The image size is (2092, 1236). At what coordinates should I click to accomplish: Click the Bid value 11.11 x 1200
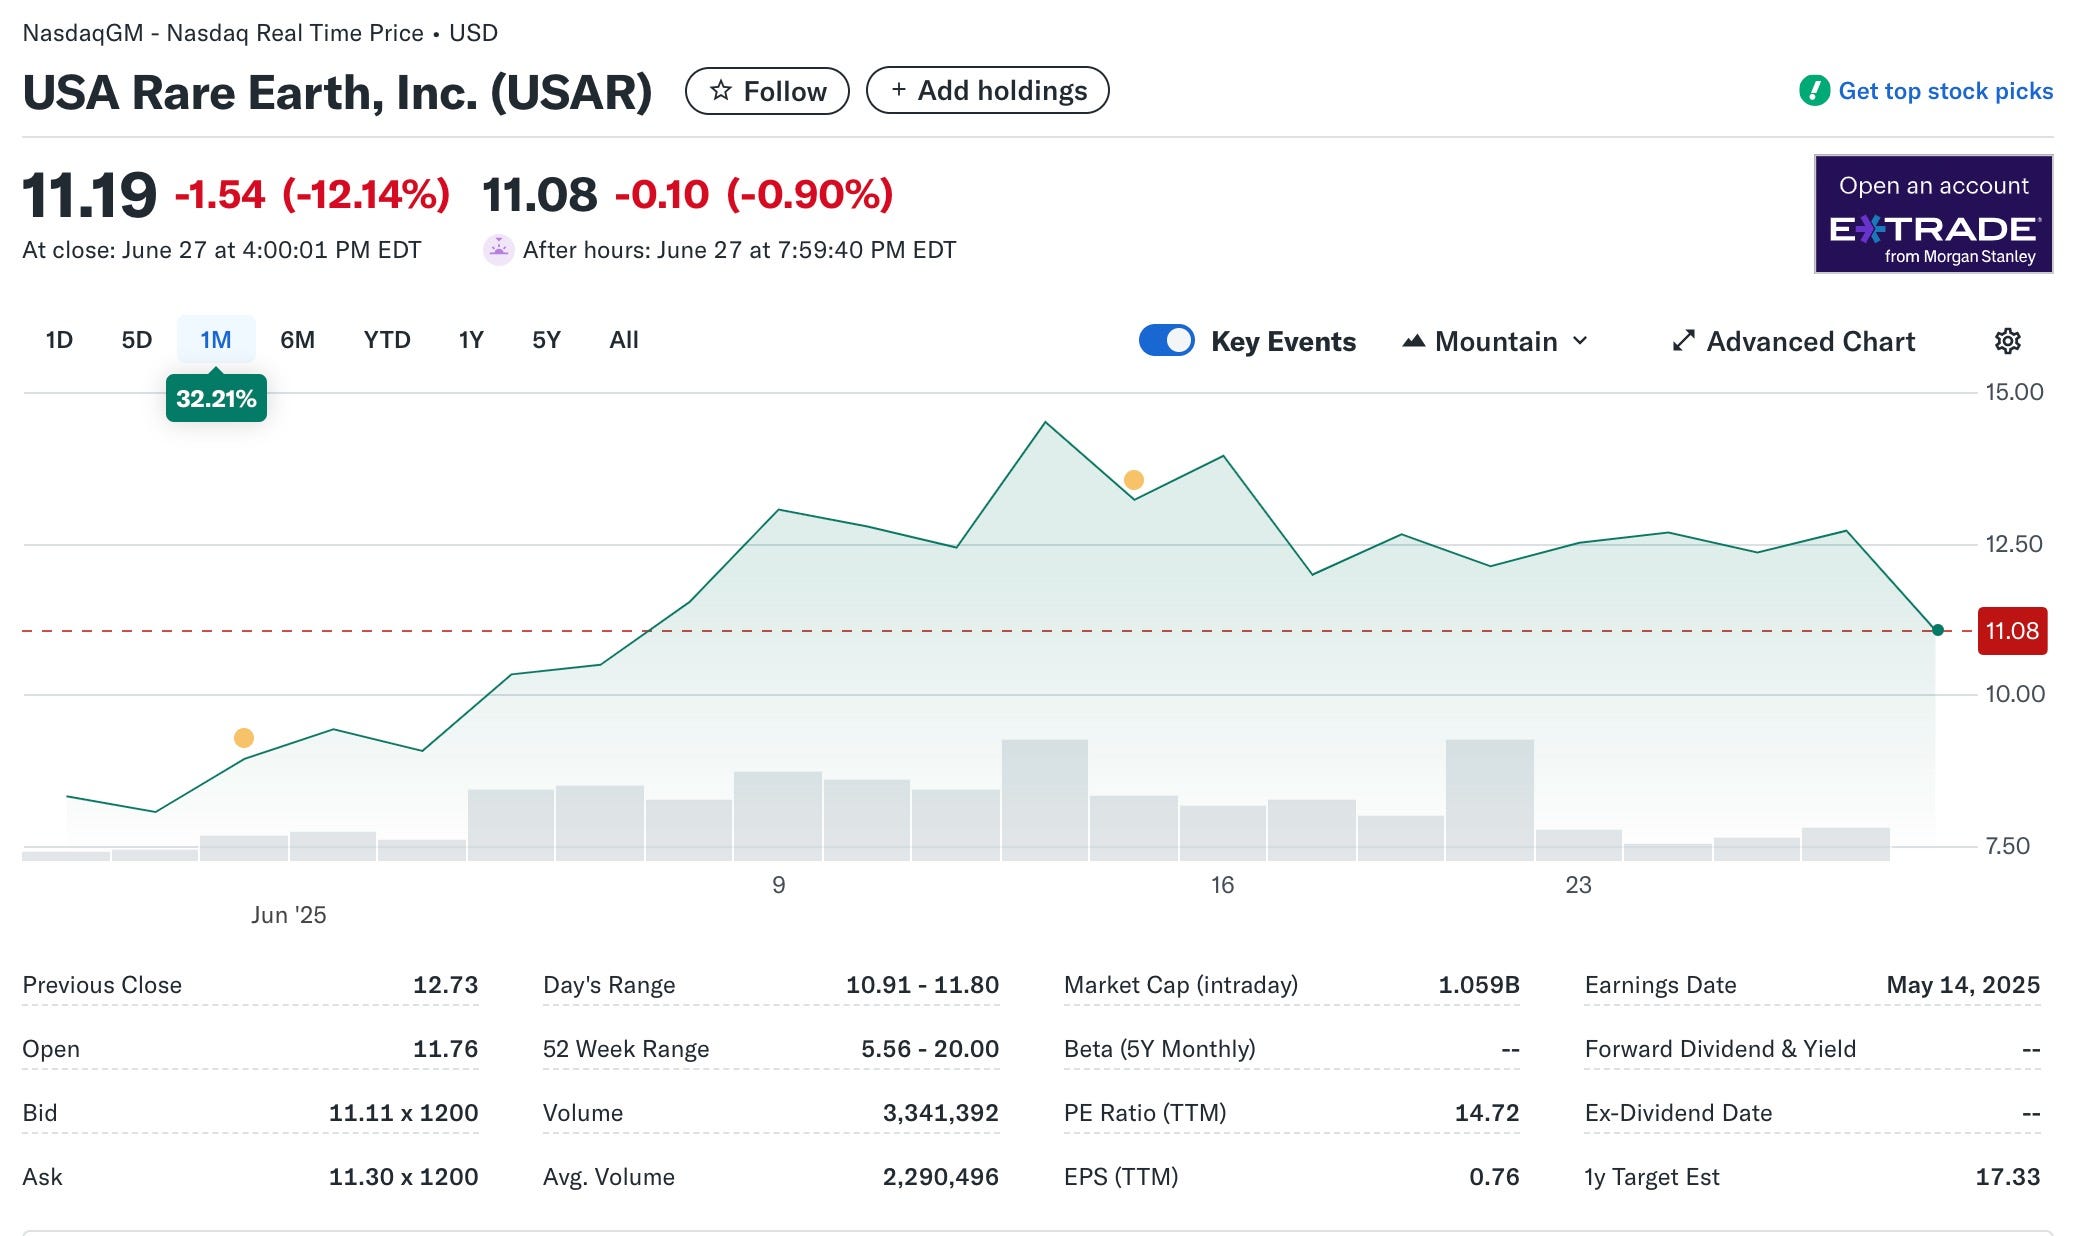[403, 1113]
